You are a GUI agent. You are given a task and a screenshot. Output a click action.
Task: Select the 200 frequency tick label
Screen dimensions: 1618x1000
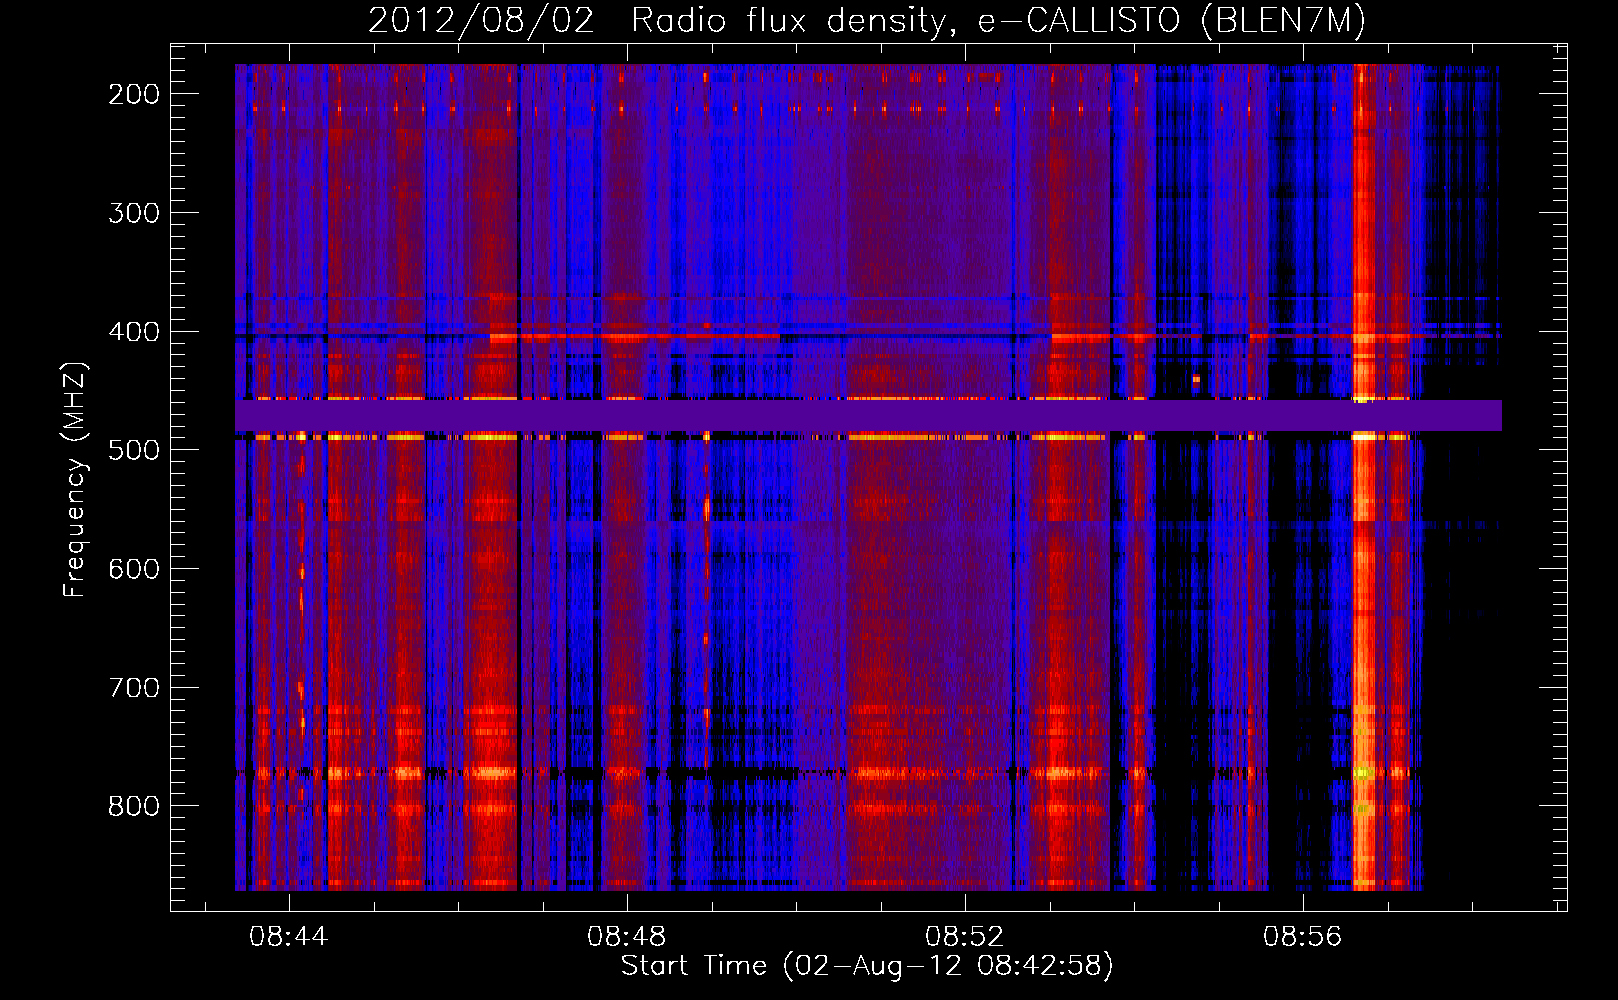coord(134,94)
